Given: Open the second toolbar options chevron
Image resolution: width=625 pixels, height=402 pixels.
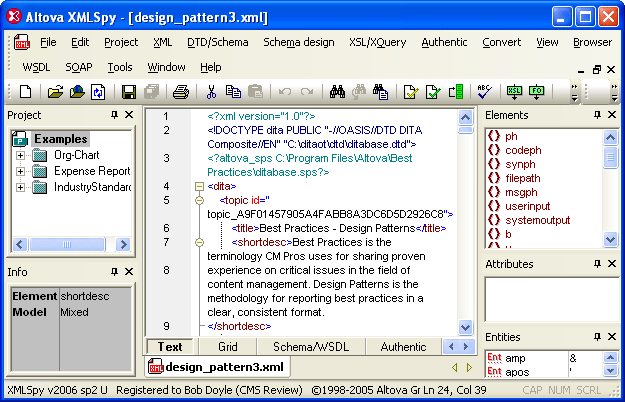Looking at the screenshot, I should tap(614, 92).
